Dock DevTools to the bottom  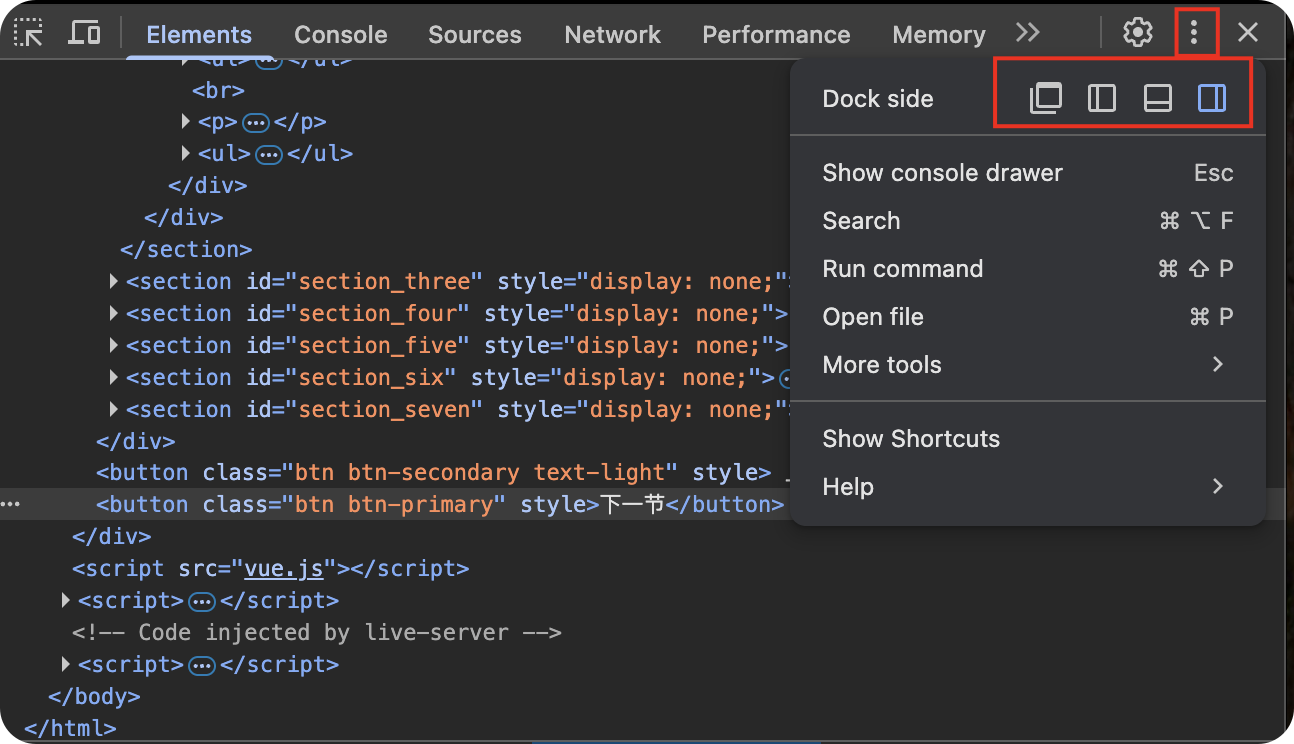(x=1157, y=98)
